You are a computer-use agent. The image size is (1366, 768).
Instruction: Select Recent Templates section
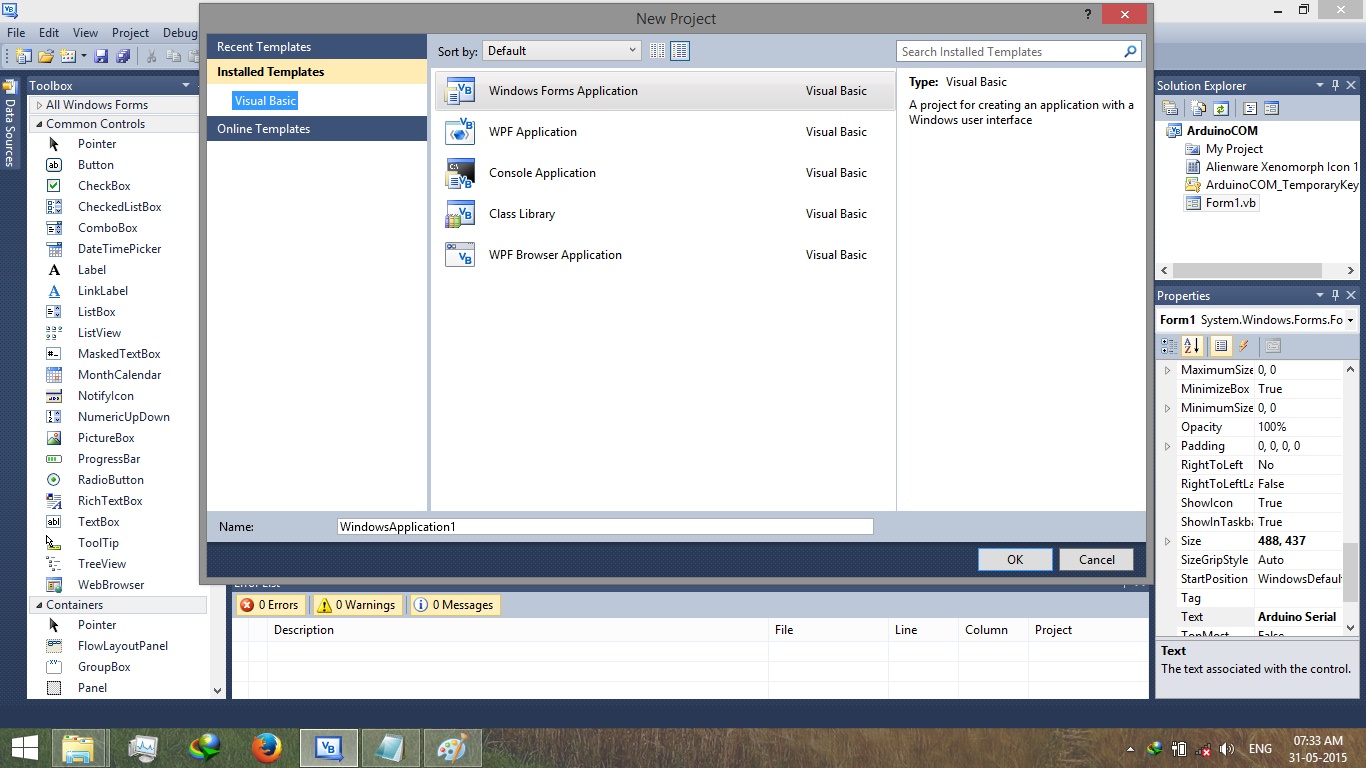pyautogui.click(x=317, y=47)
